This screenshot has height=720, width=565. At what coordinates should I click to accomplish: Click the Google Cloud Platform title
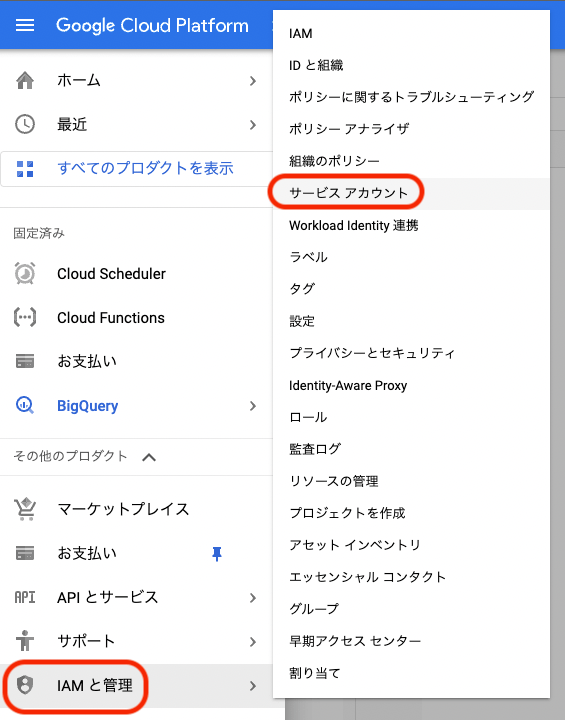click(152, 26)
